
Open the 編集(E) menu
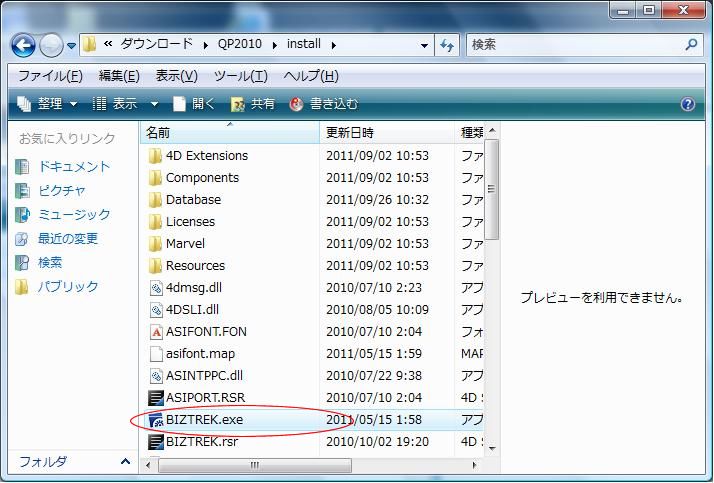119,76
